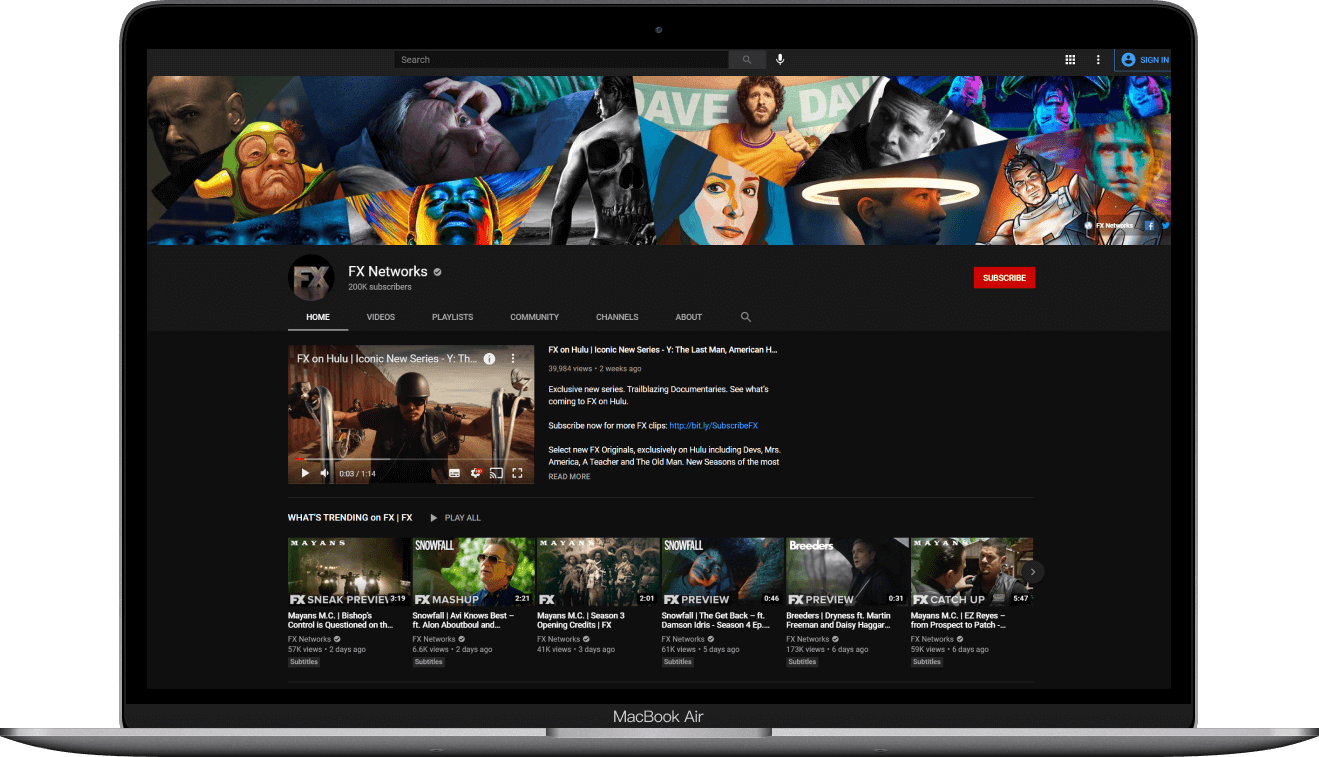Click the magnifier search button beside search box

[x=747, y=60]
